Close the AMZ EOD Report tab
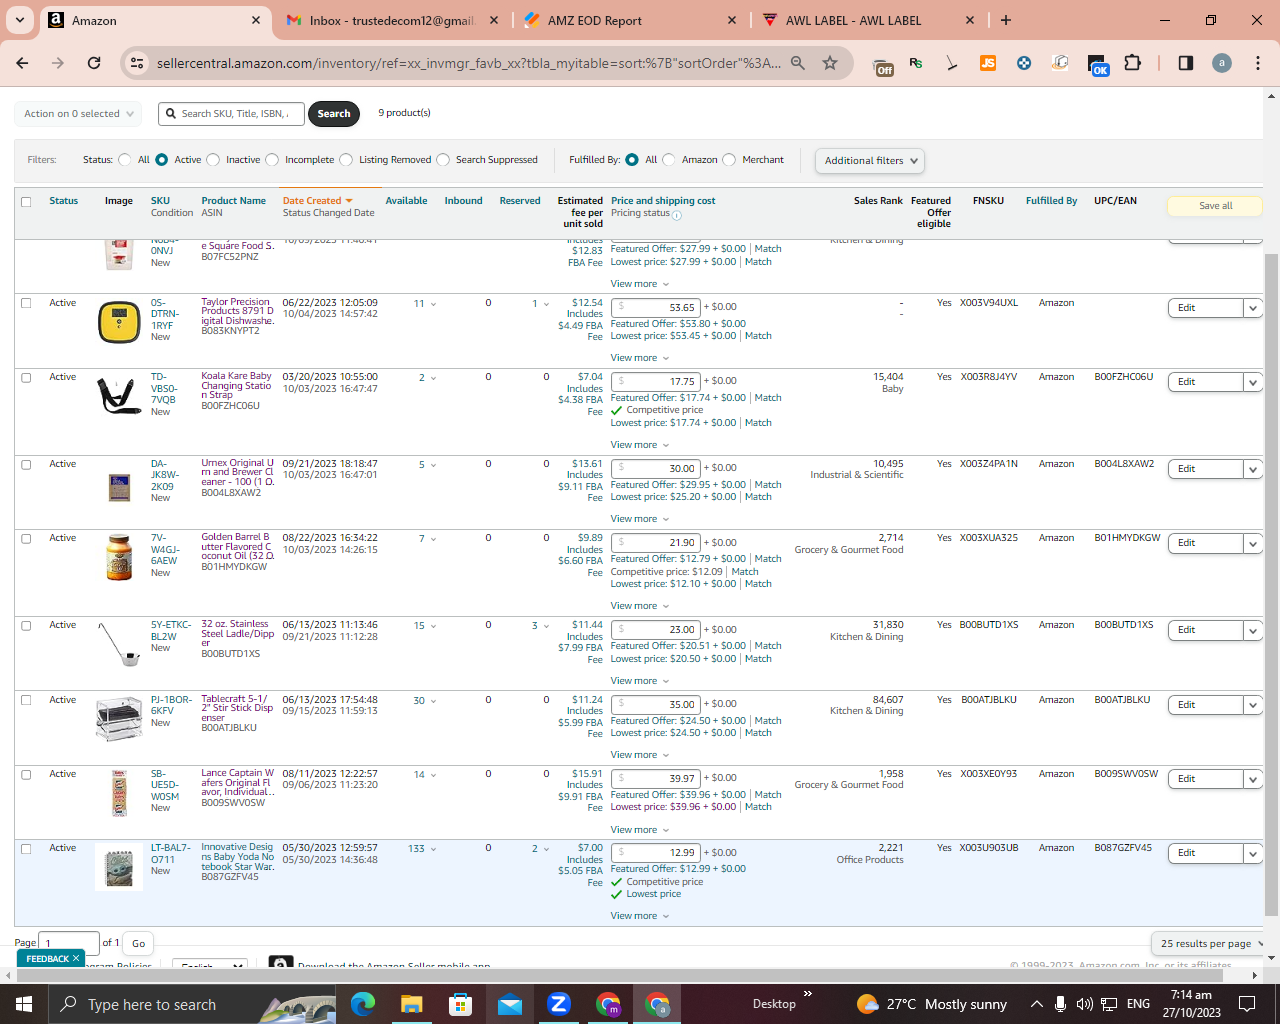The width and height of the screenshot is (1280, 1024). (x=732, y=20)
